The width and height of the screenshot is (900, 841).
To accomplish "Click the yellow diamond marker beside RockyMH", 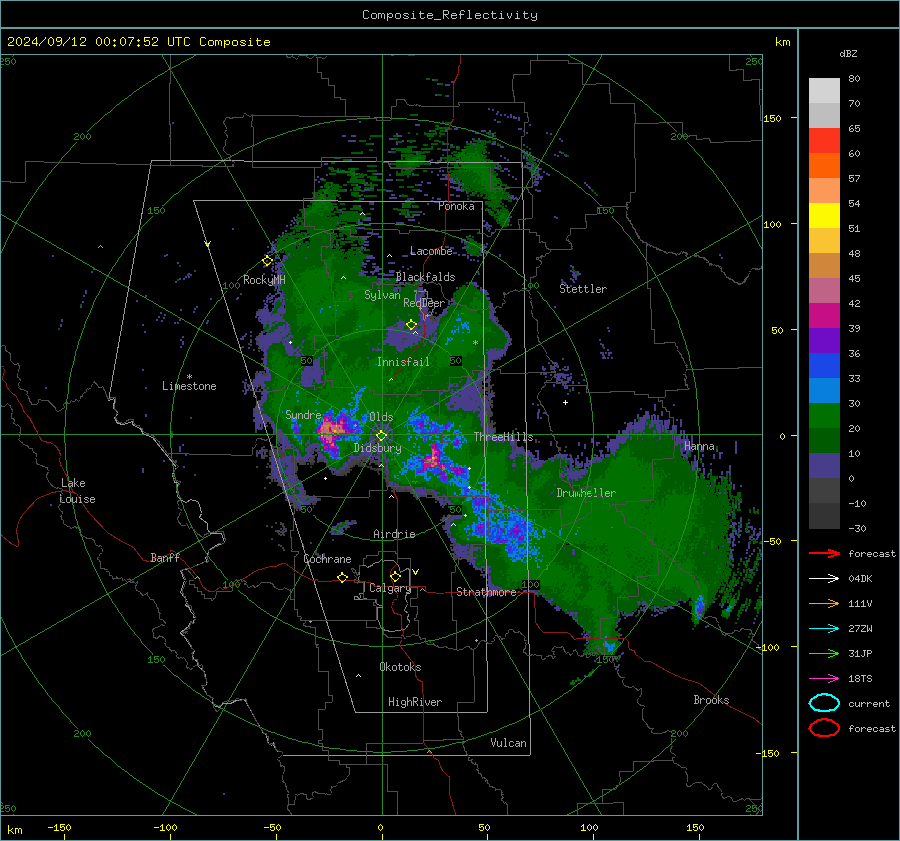I will 267,261.
